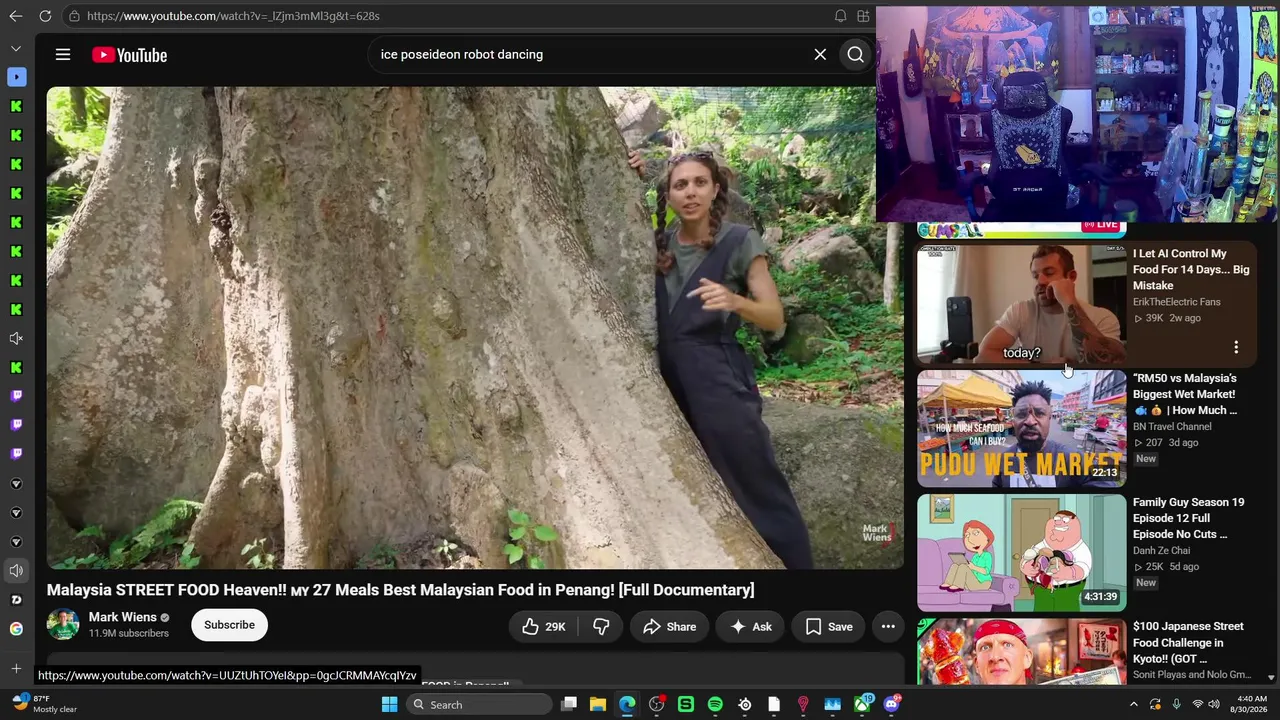Open the YouTube guide hamburger menu
Screen dimensions: 1280x720
(x=63, y=55)
